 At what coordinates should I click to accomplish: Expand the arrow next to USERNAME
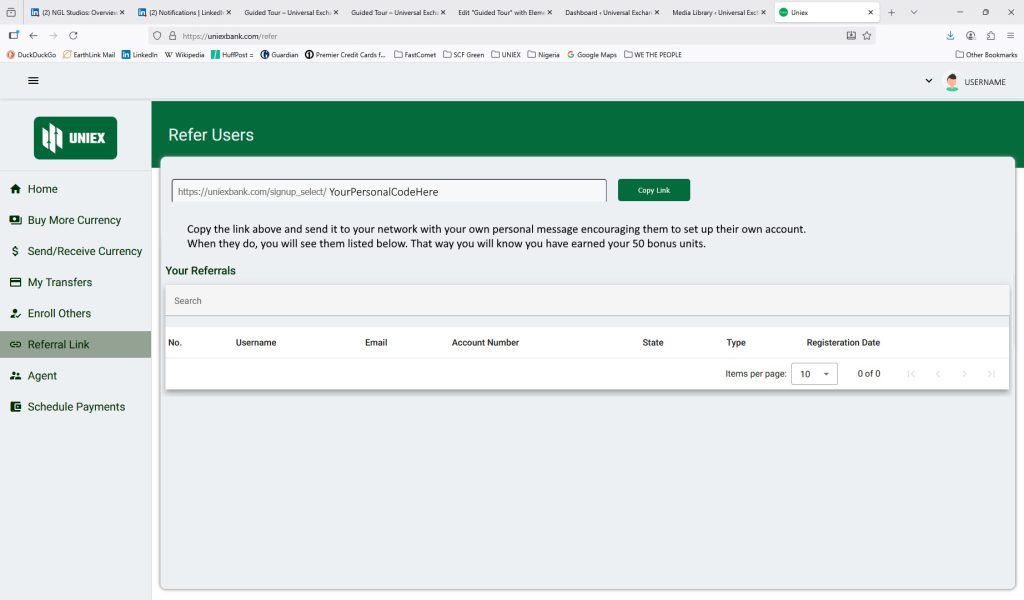pos(928,81)
